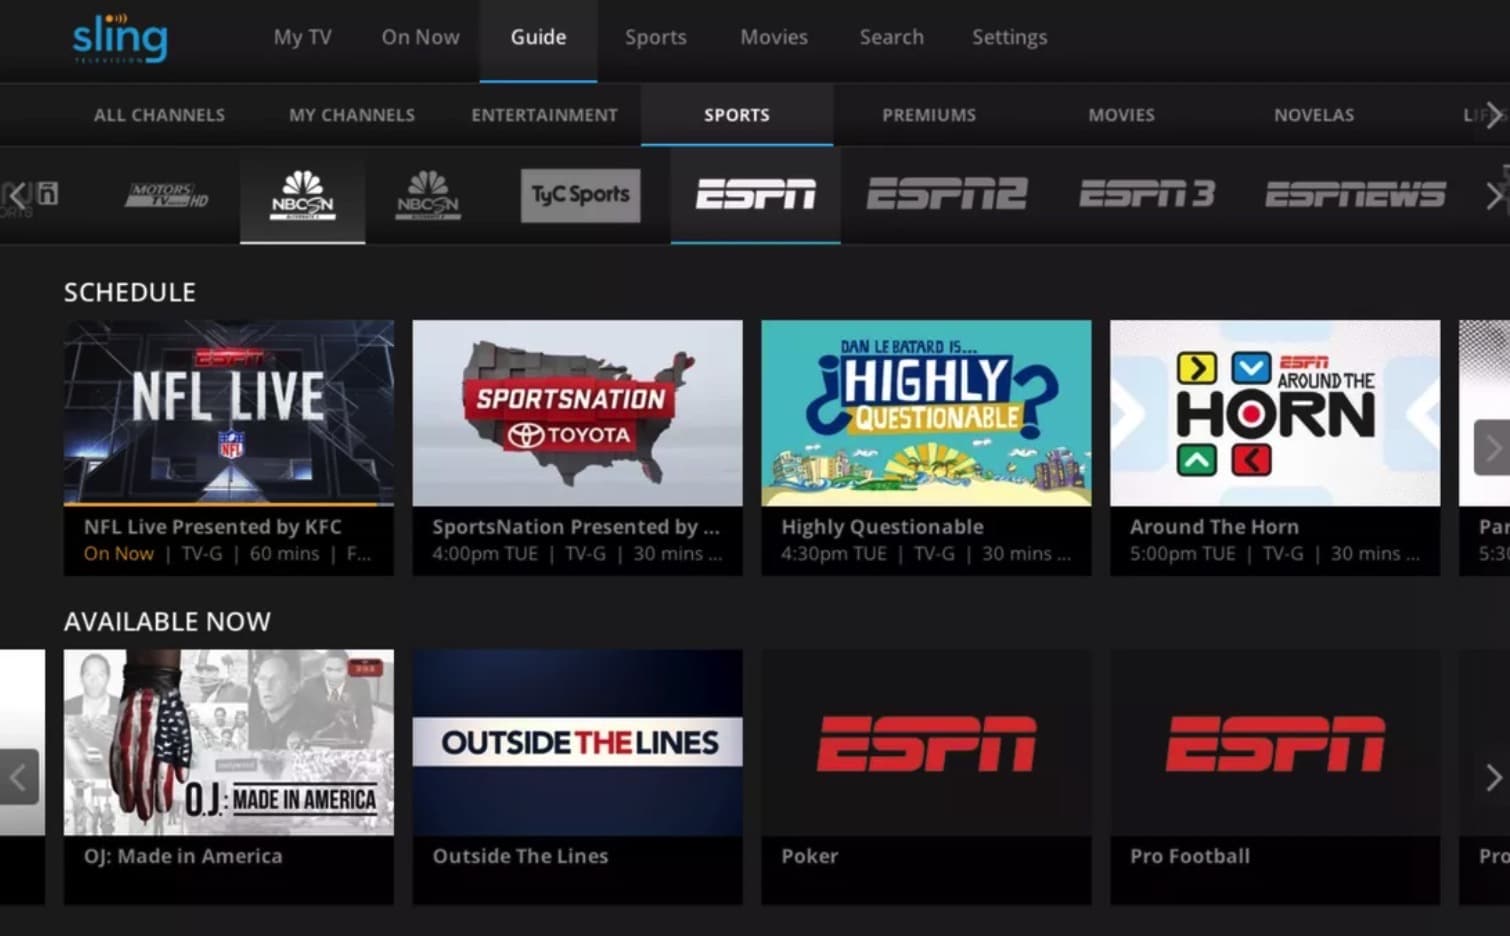Open the On Now tab
1510x936 pixels.
click(421, 37)
